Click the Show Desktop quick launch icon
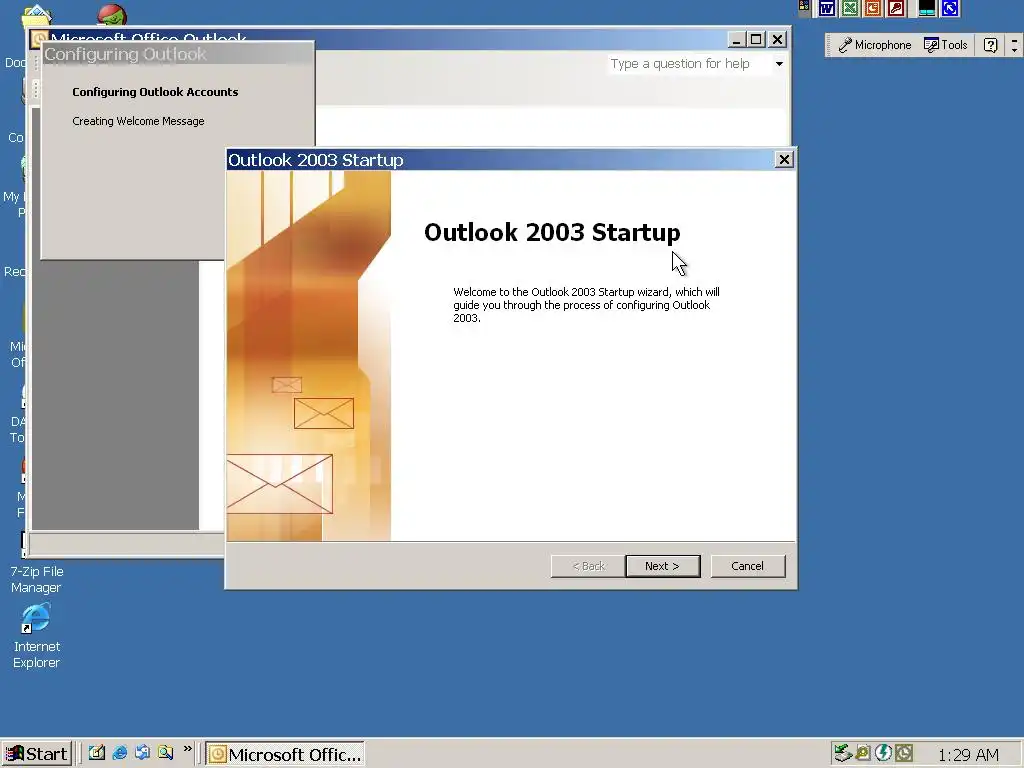This screenshot has width=1024, height=768. coord(97,753)
